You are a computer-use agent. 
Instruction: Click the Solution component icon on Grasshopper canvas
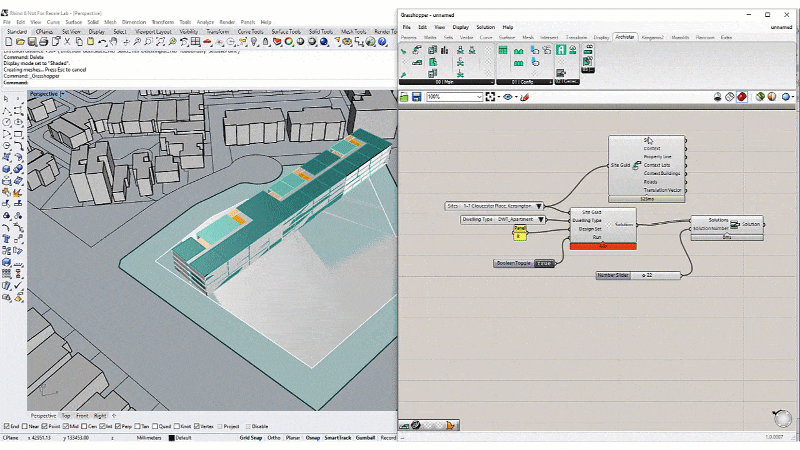click(735, 224)
